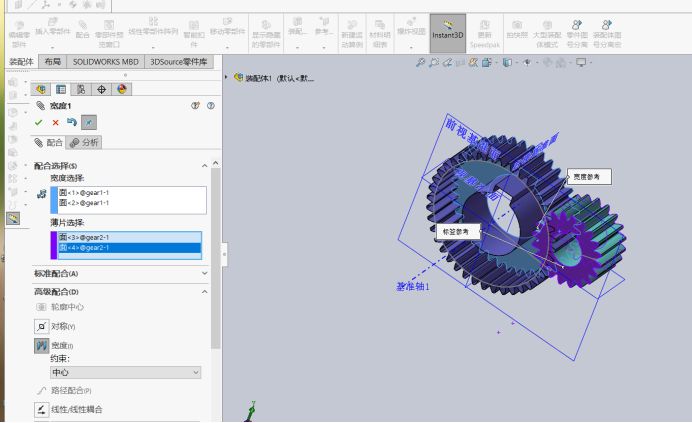This screenshot has height=423, width=692.
Task: Click the PropertyManager vertical scrollbar
Action: click(215, 258)
